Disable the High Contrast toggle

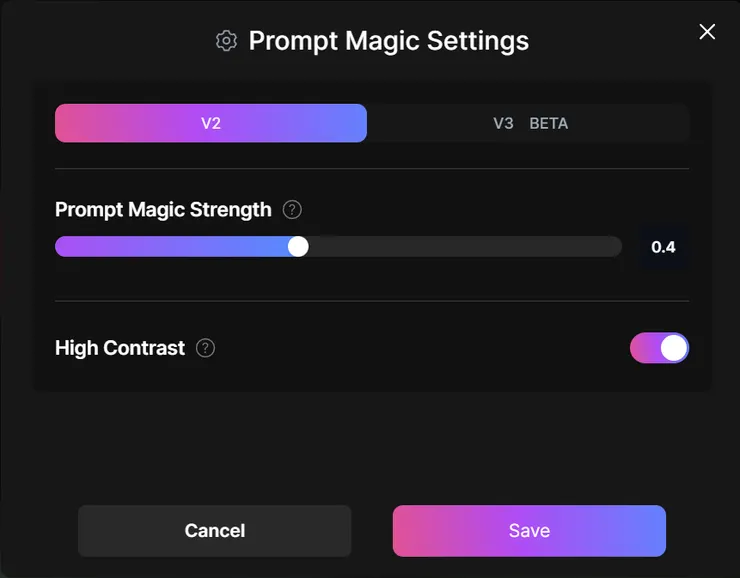(x=659, y=348)
